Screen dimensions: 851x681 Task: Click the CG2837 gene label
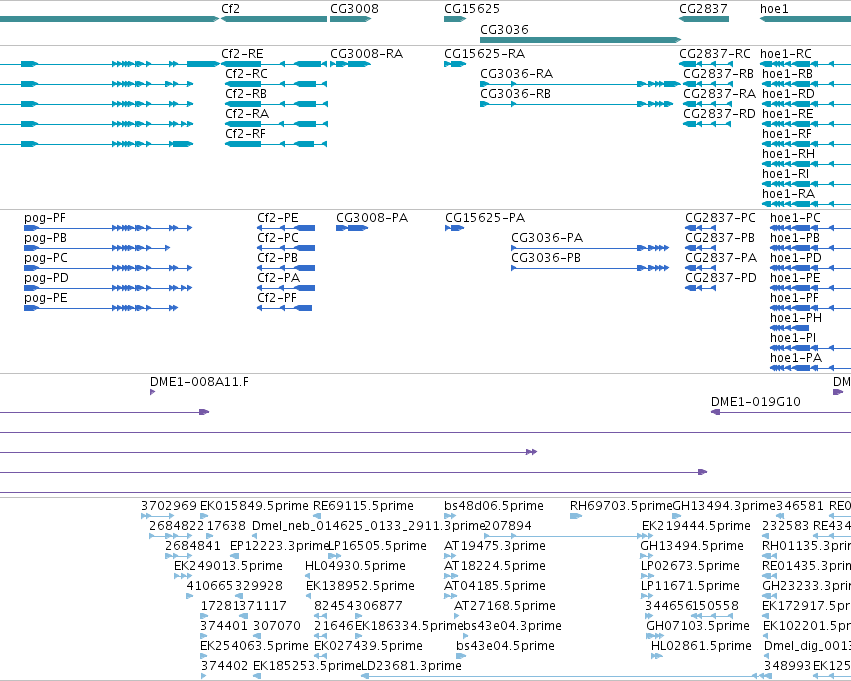[x=703, y=9]
